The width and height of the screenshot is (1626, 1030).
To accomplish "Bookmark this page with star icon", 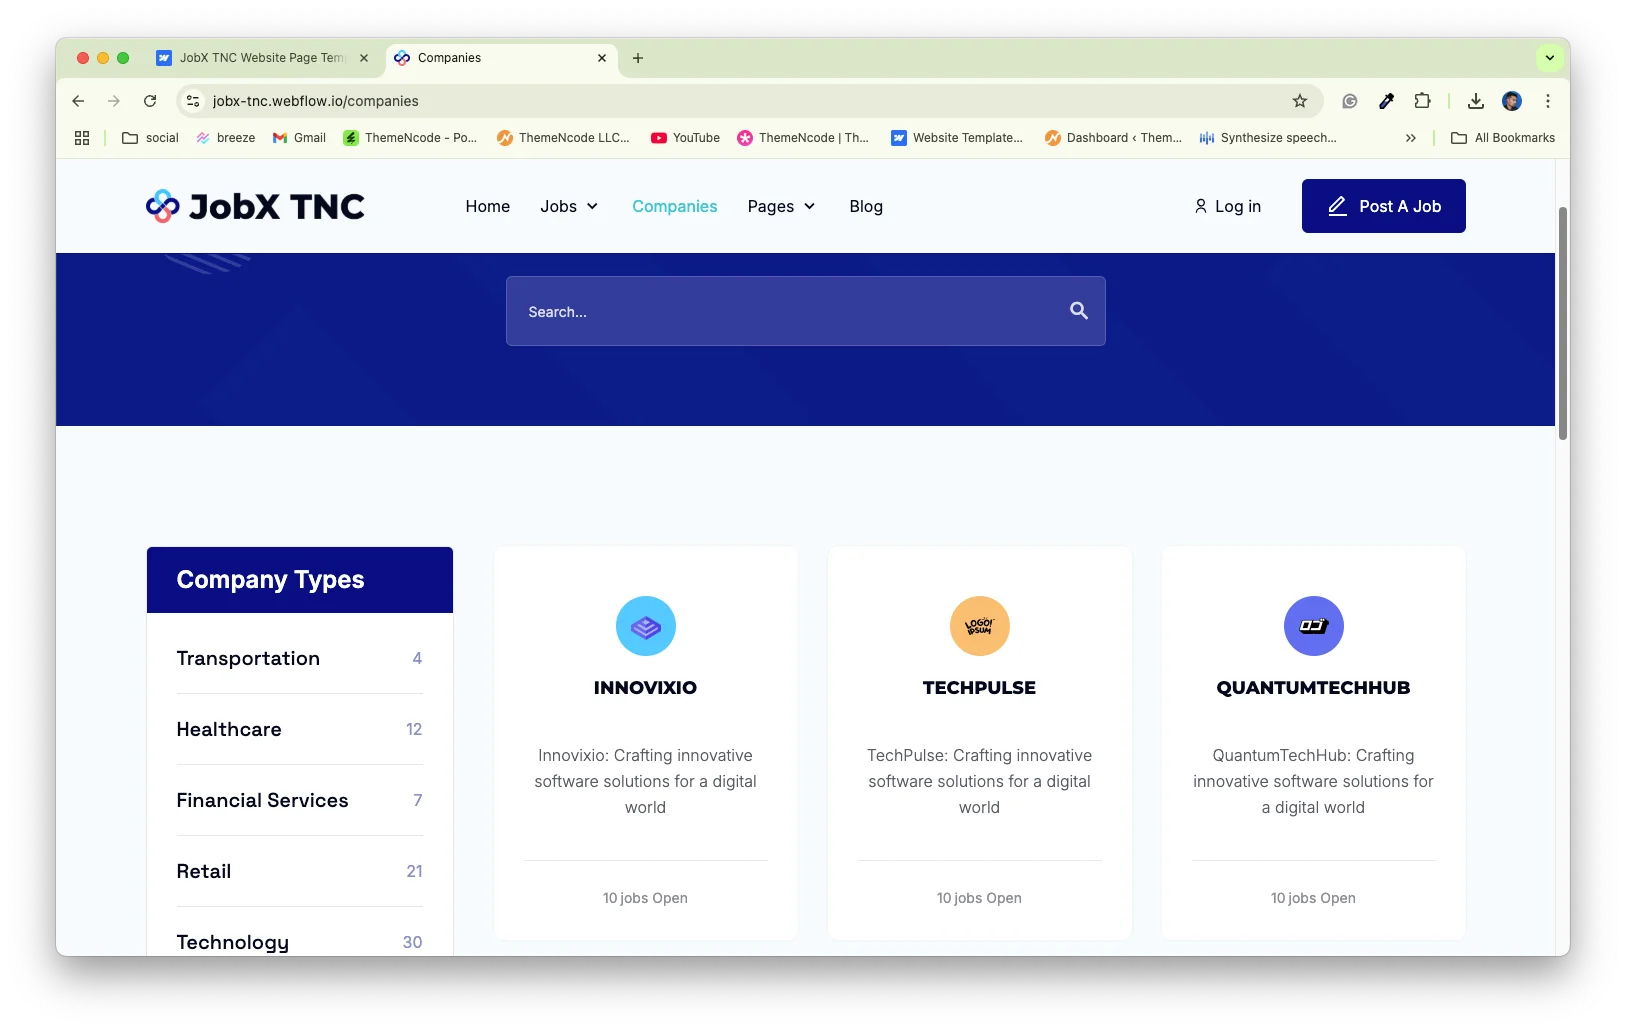I will [x=1299, y=101].
